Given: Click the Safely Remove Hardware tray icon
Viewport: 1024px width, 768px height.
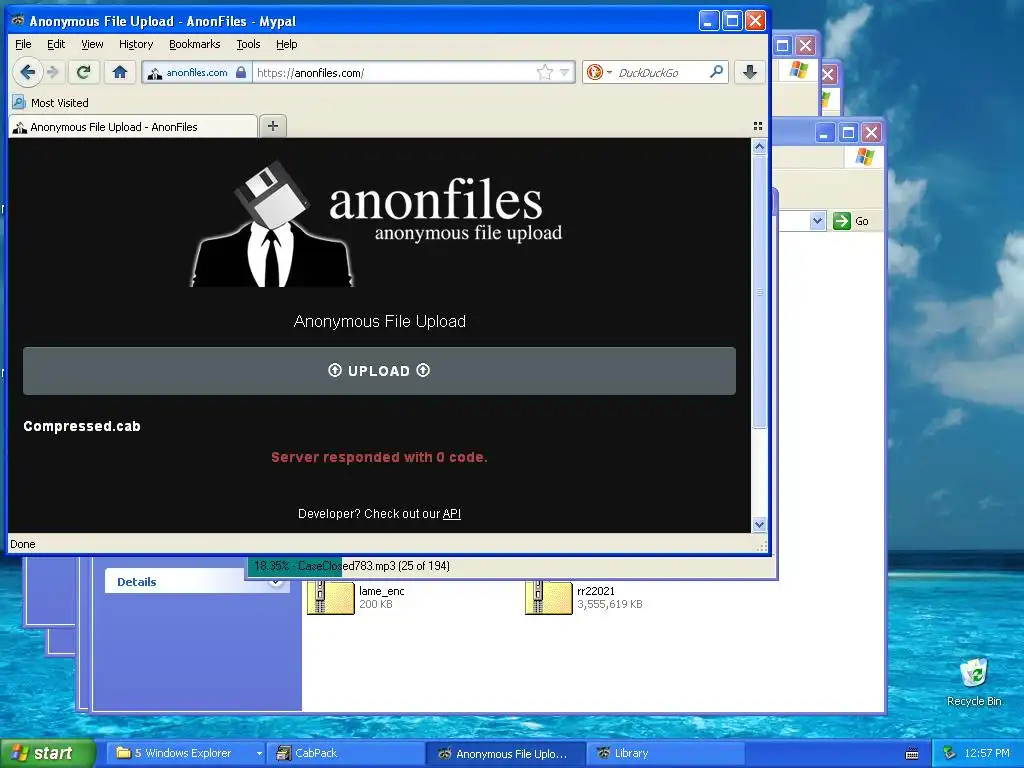Looking at the screenshot, I should (x=950, y=753).
